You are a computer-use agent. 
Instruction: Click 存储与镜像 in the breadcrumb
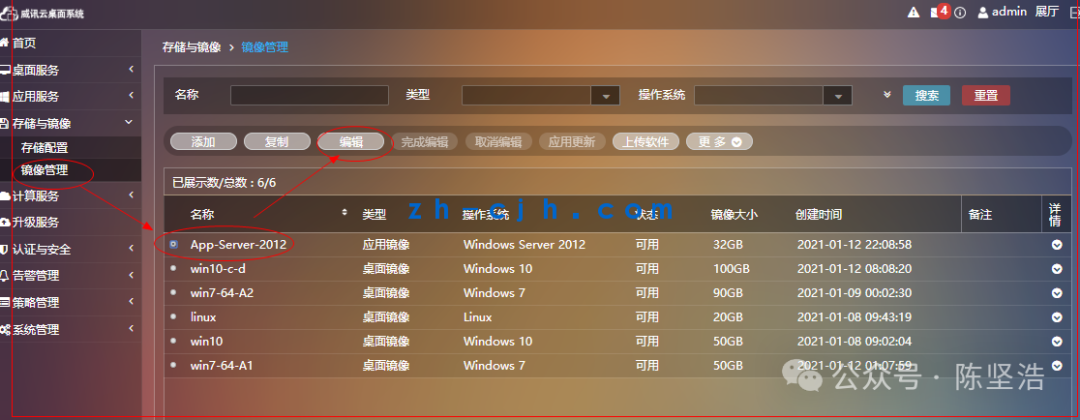pyautogui.click(x=191, y=48)
